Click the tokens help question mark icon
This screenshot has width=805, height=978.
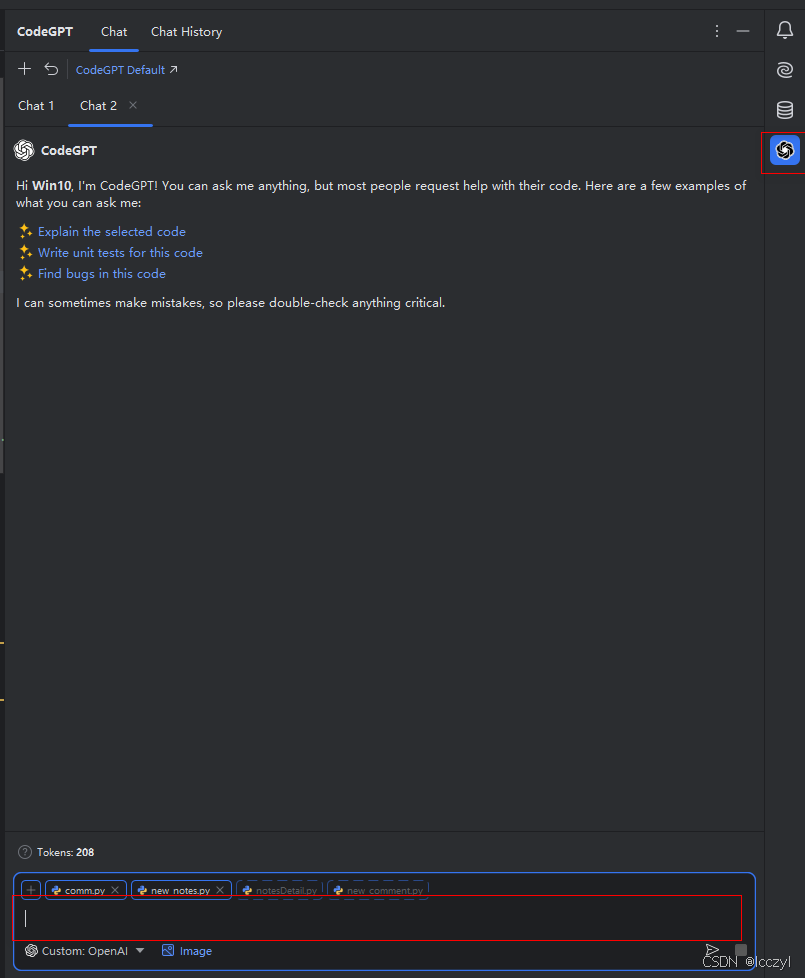pos(25,852)
